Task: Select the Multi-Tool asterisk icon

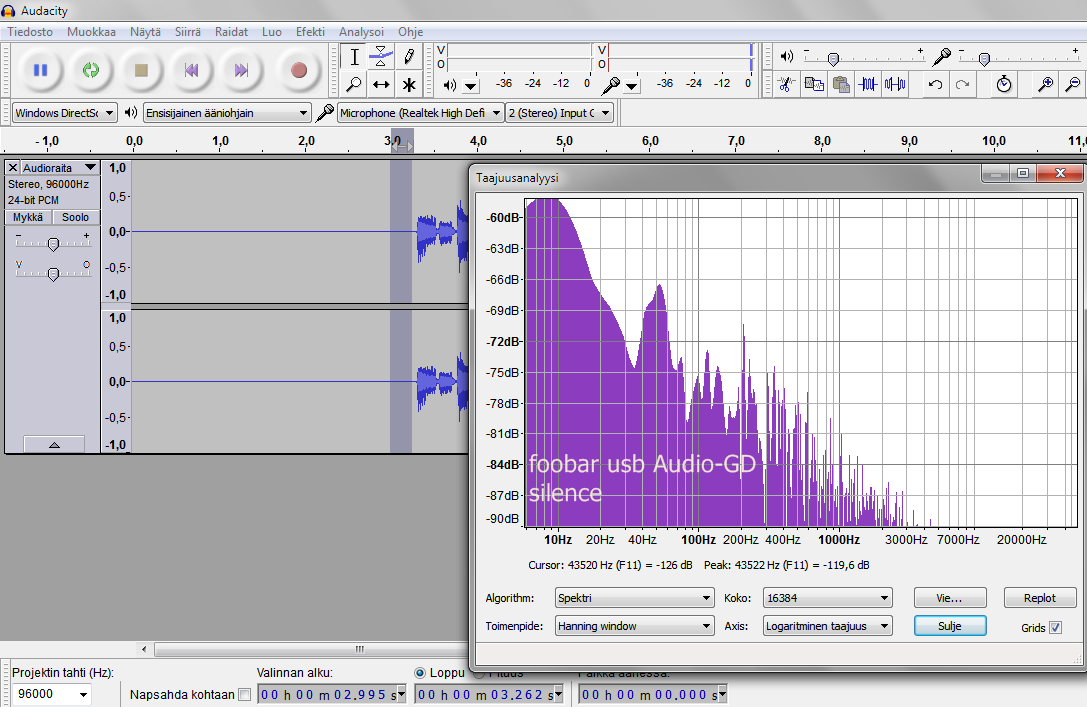Action: (408, 85)
